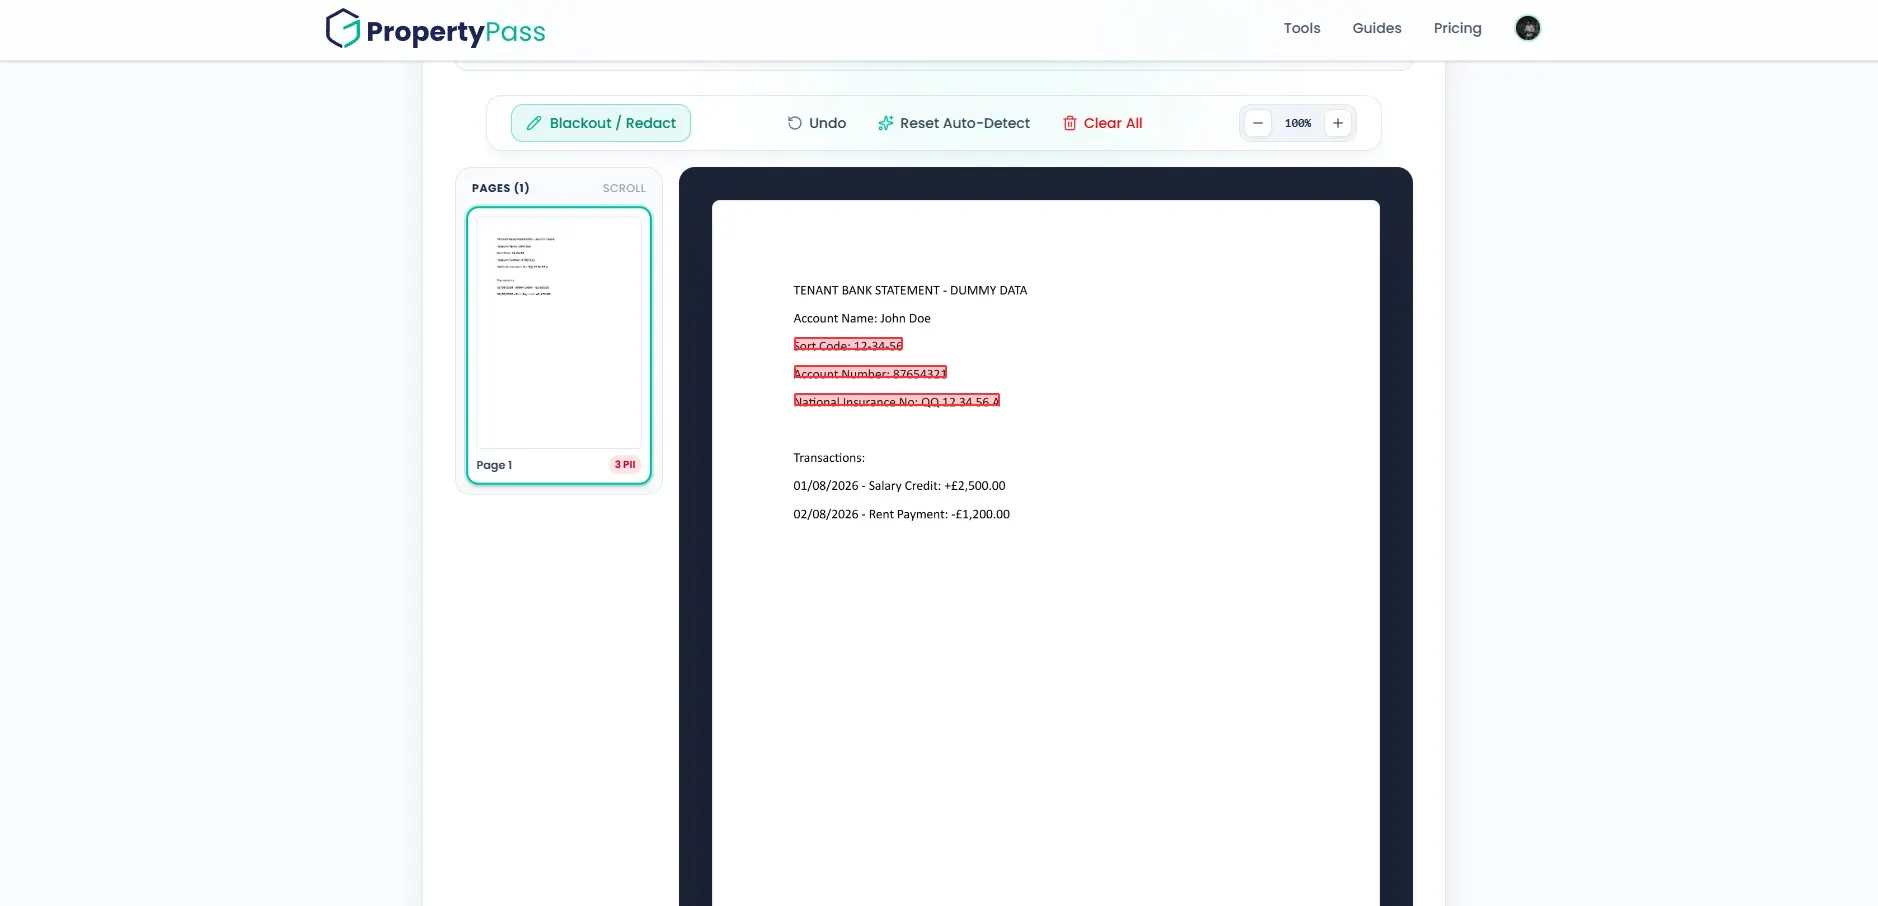1878x906 pixels.
Task: Click the SCROLL label in pages panel
Action: tap(624, 188)
